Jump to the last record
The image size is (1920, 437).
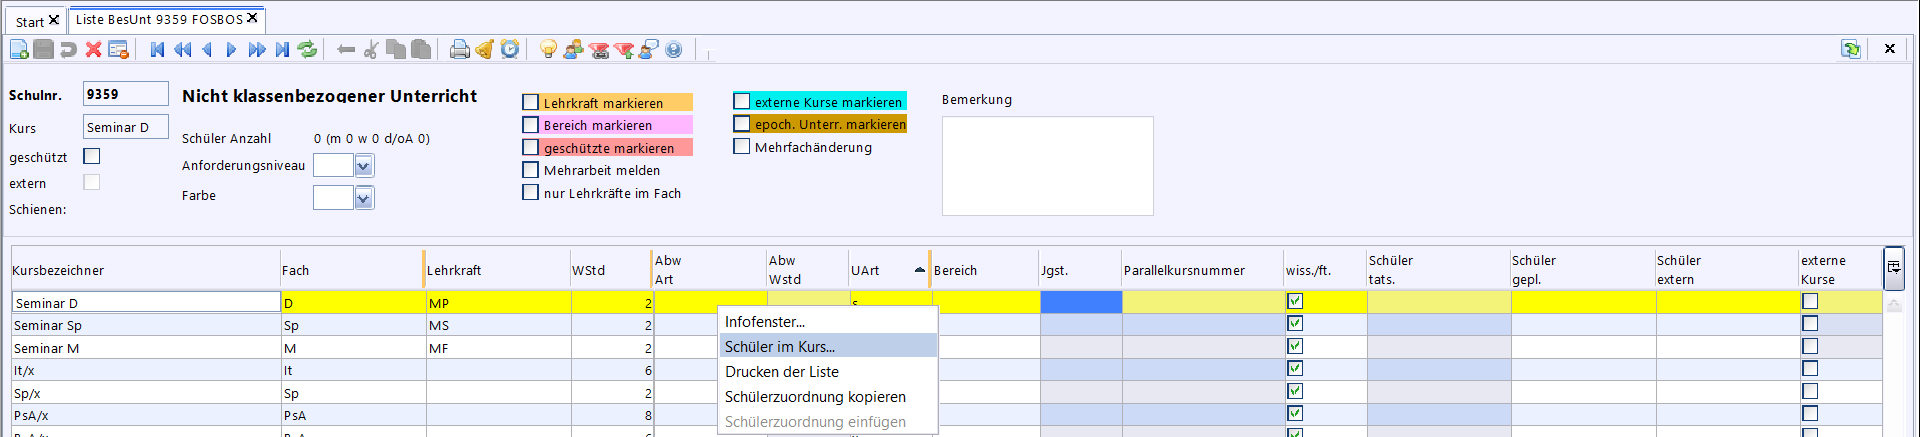pos(282,49)
